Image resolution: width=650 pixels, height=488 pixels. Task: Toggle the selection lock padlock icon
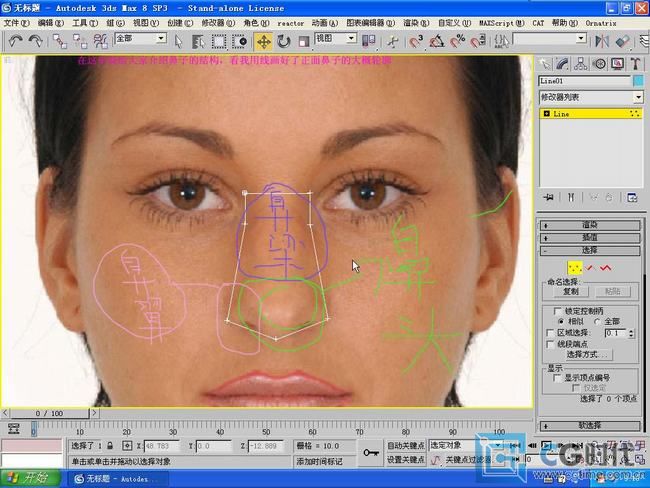(110, 446)
